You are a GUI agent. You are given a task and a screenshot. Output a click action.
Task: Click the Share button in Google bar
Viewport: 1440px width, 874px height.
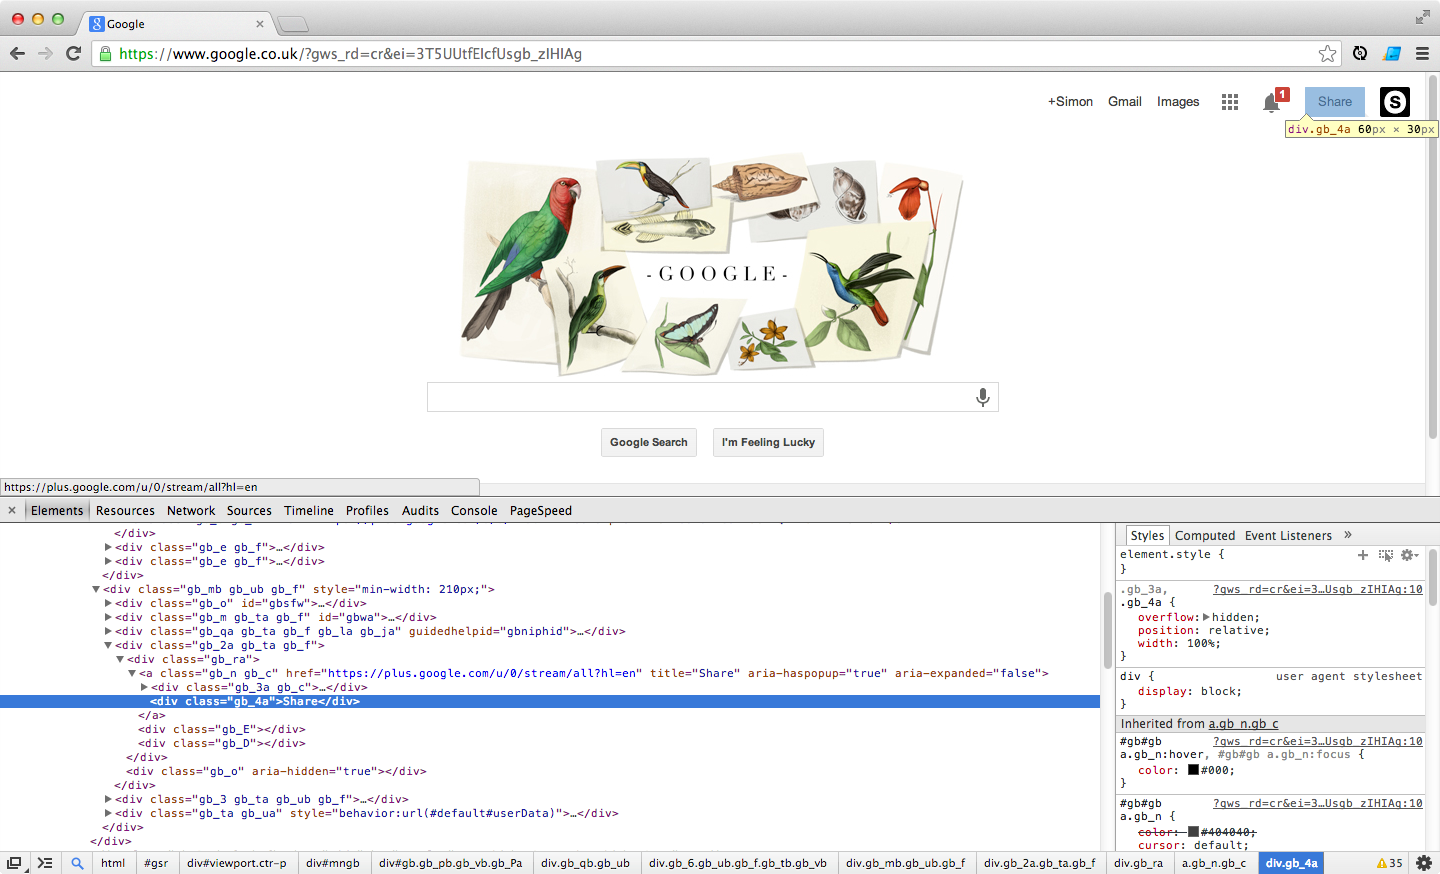pos(1335,102)
